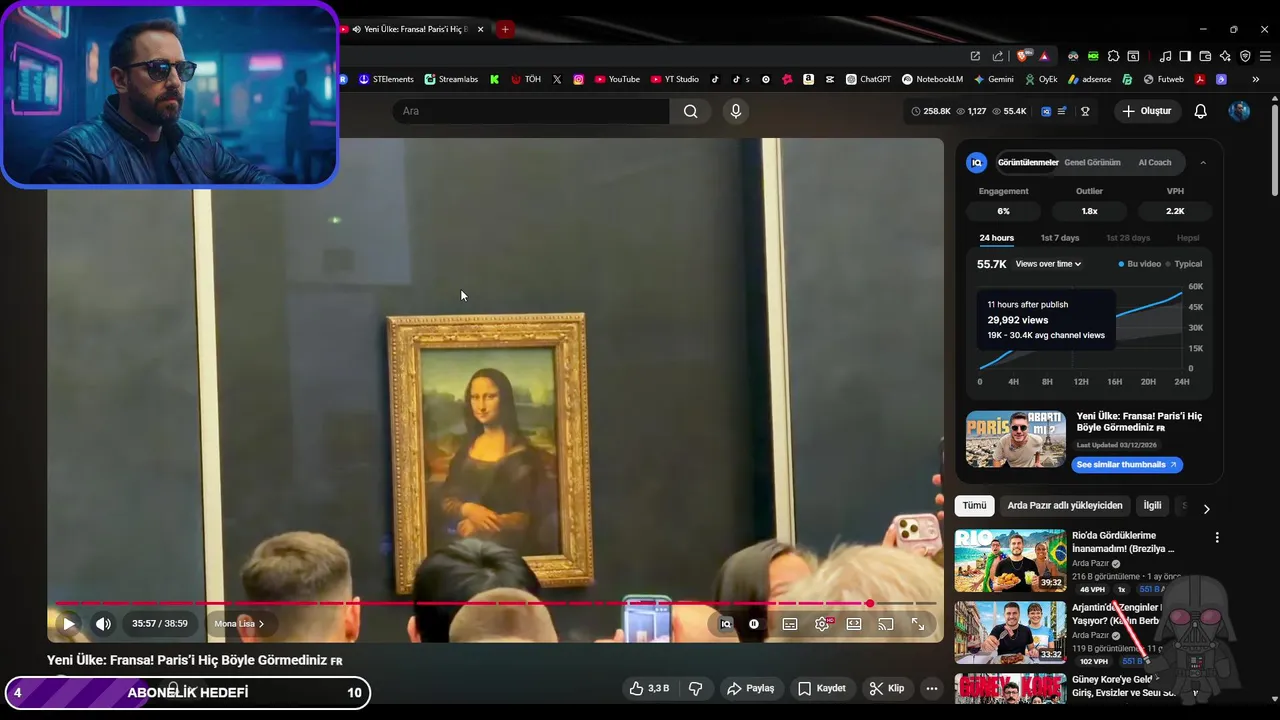The width and height of the screenshot is (1280, 720).
Task: Open the Streamlabs bookmark
Action: (451, 79)
